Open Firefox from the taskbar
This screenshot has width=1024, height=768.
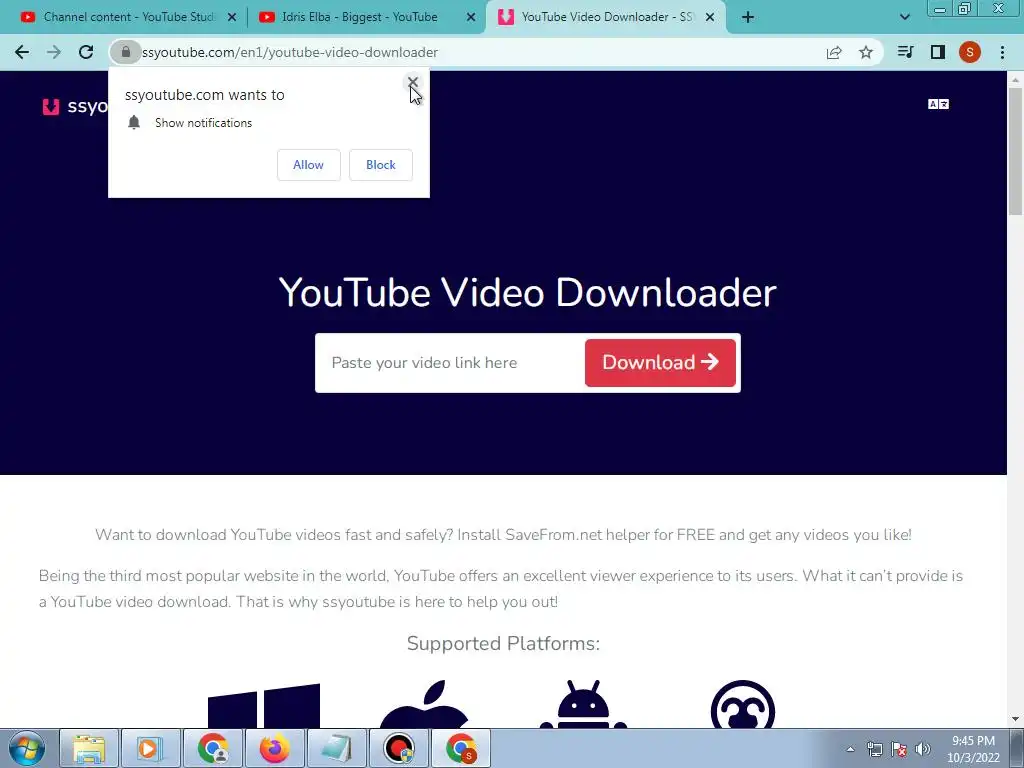tap(275, 748)
